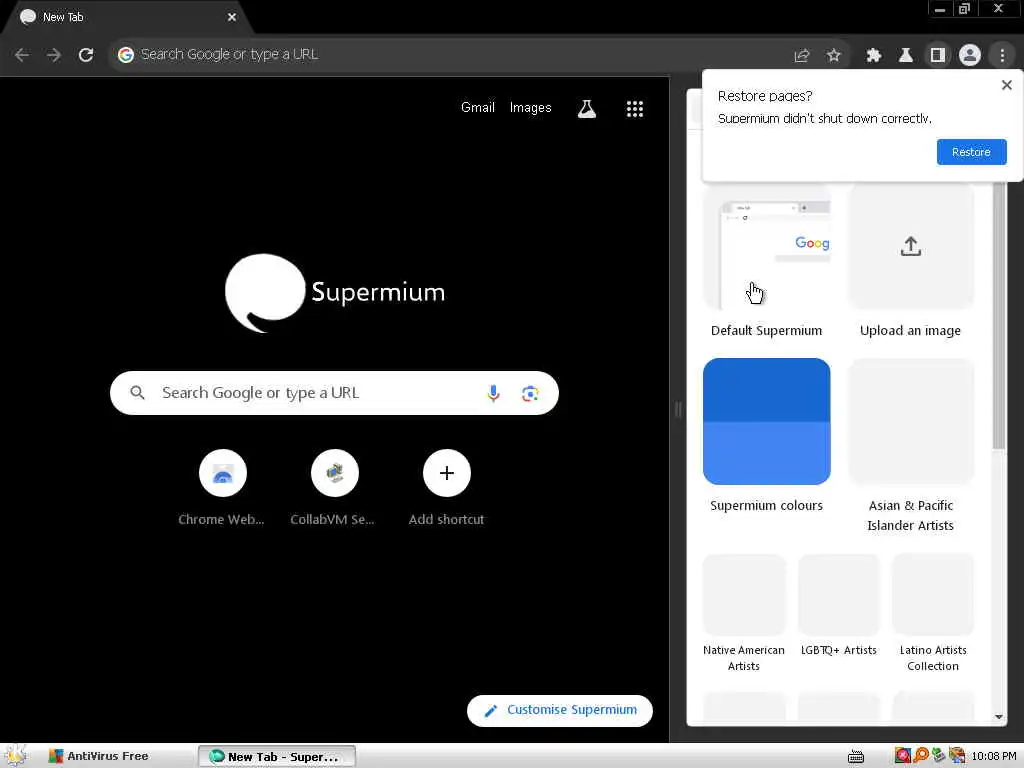Click the forward navigation arrow
This screenshot has height=768, width=1024.
click(x=54, y=55)
